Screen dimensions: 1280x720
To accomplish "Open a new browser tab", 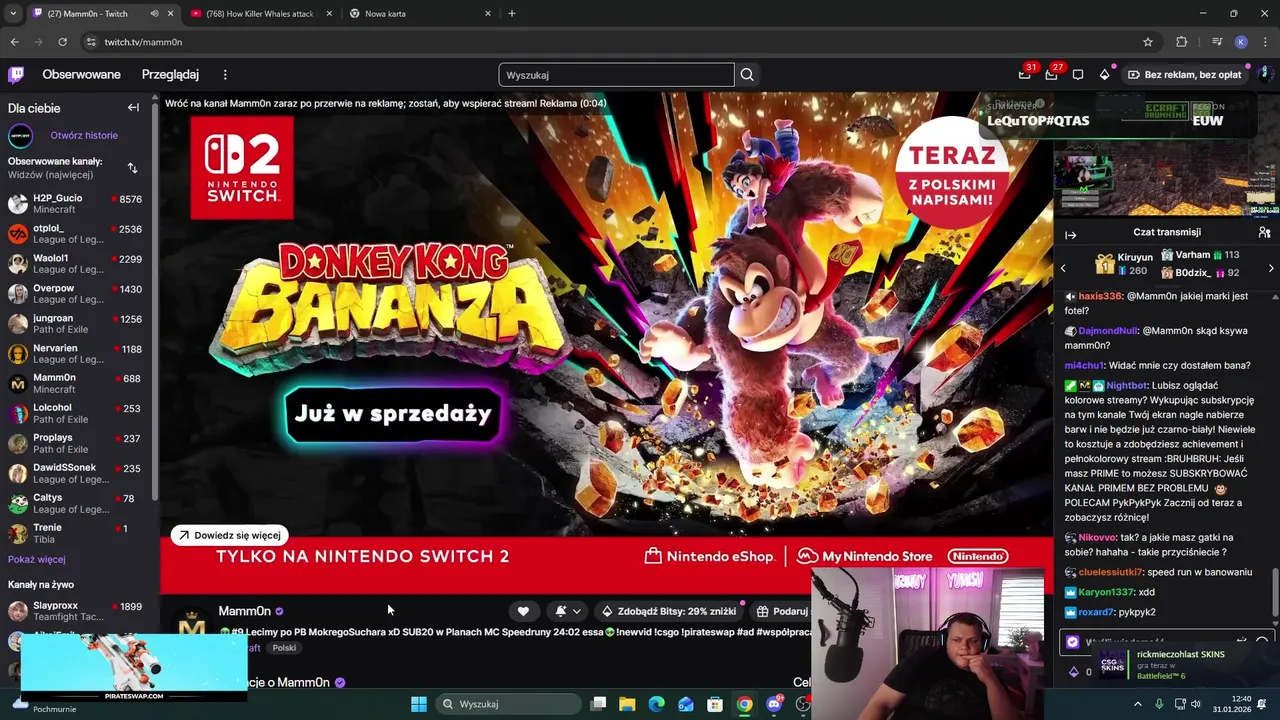I will point(512,13).
